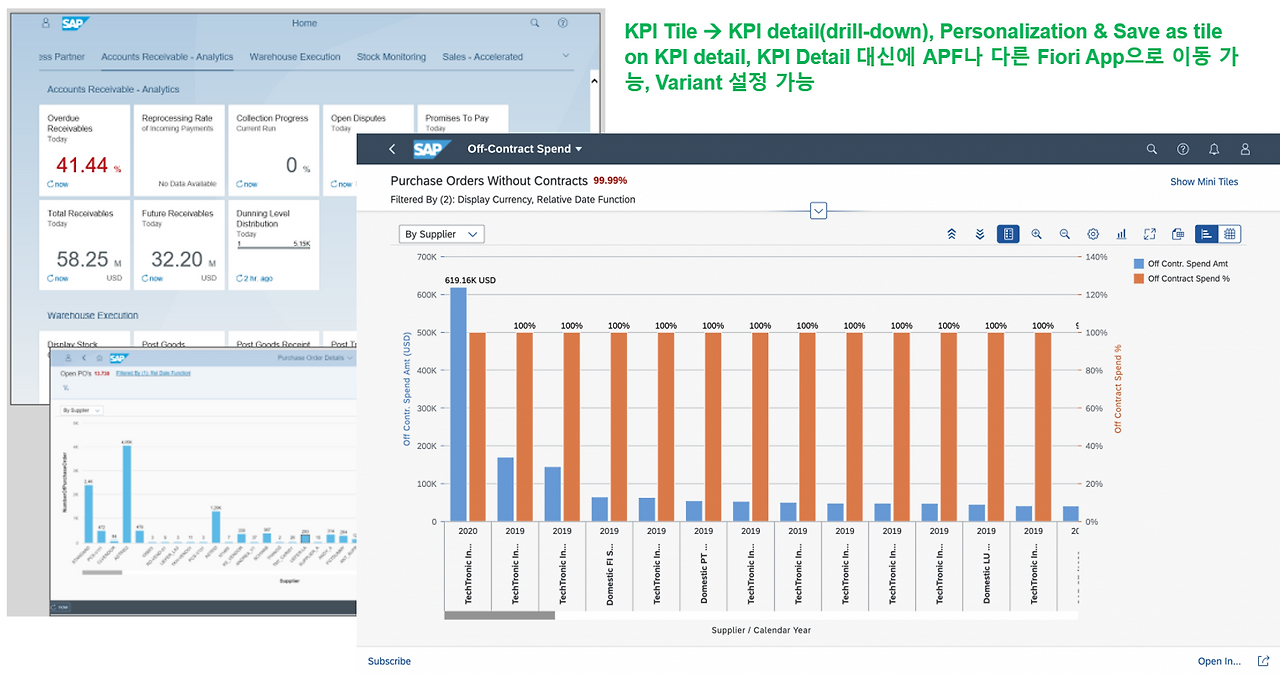Open the chart settings gear icon
The height and width of the screenshot is (675, 1280).
tap(1092, 233)
